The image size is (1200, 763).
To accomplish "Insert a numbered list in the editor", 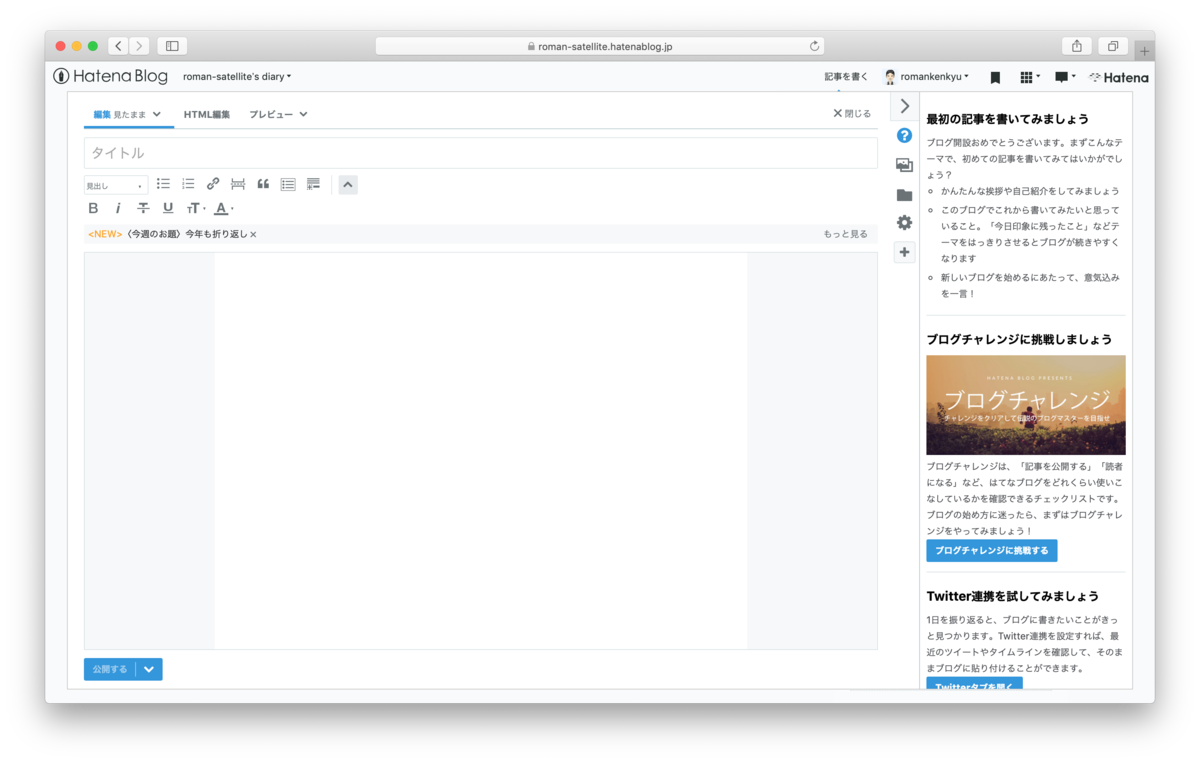I will tap(188, 184).
